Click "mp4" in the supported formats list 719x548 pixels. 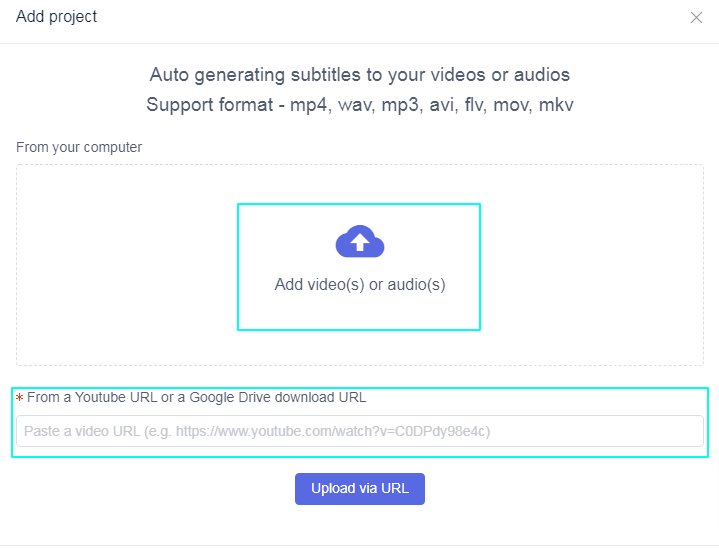tap(308, 105)
